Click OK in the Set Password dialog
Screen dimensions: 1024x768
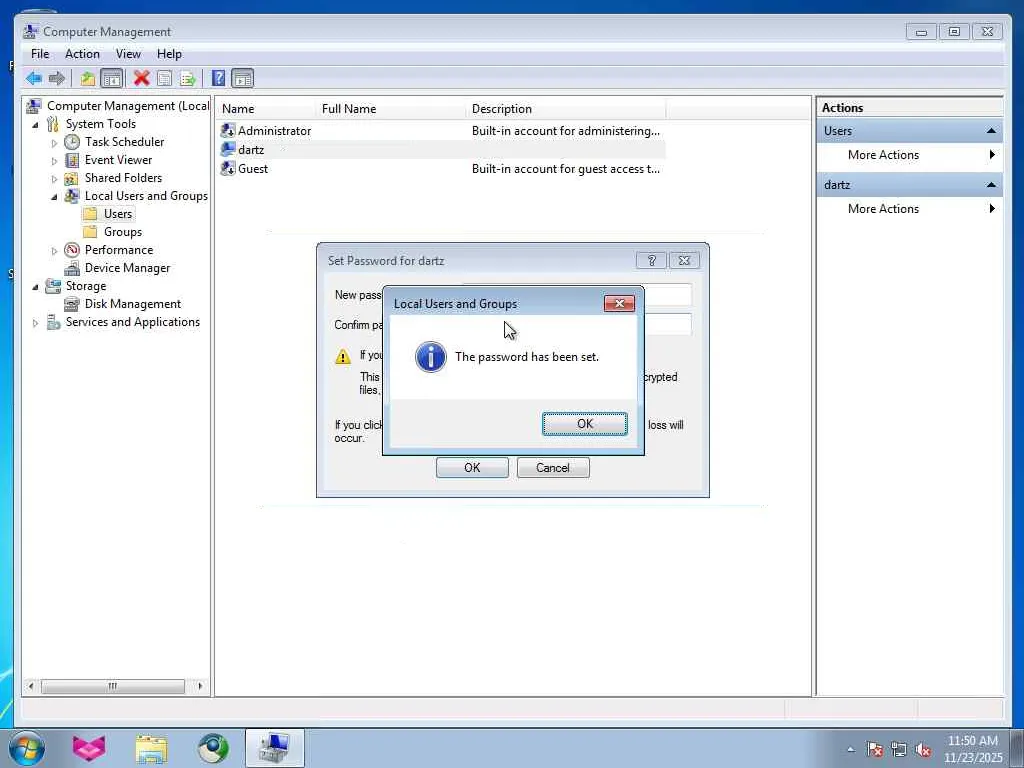click(x=472, y=468)
